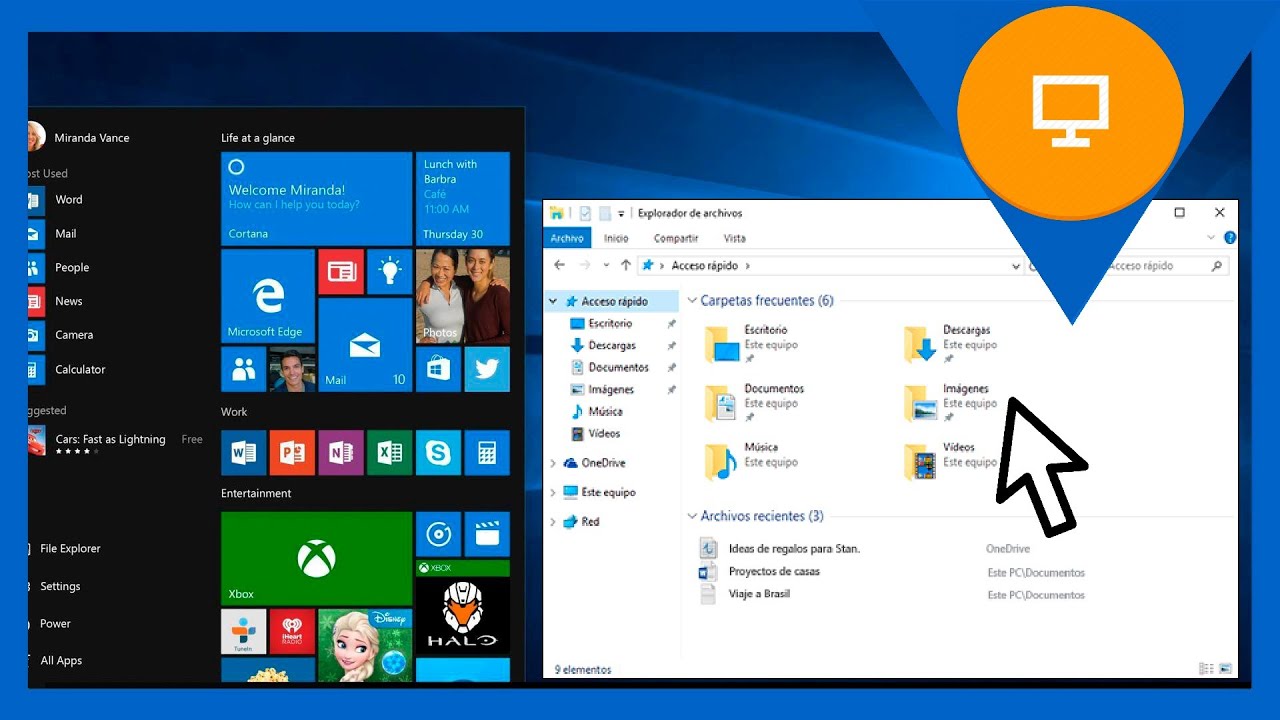Collapse the Archivos recientes section
This screenshot has height=720, width=1280.
click(692, 516)
